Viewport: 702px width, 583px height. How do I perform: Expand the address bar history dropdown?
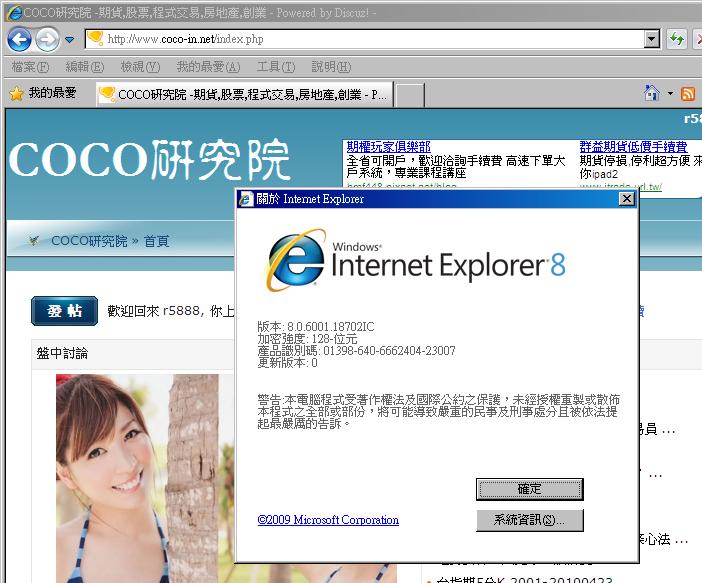click(652, 39)
